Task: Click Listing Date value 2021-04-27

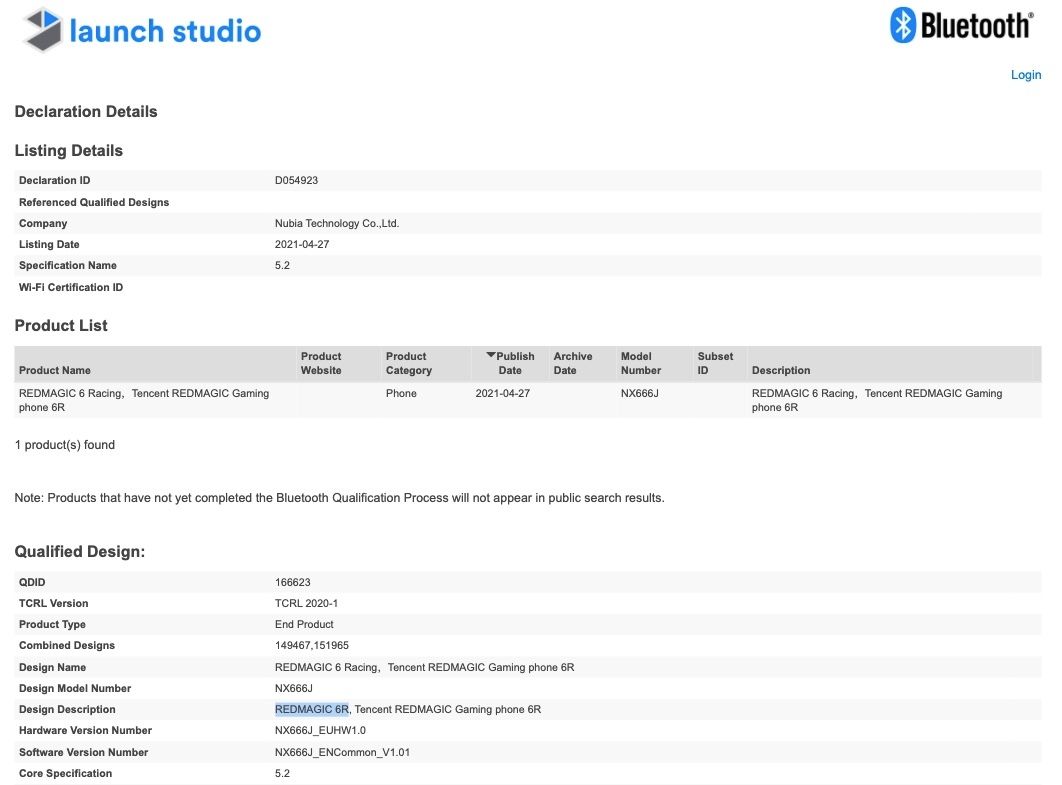Action: [301, 245]
